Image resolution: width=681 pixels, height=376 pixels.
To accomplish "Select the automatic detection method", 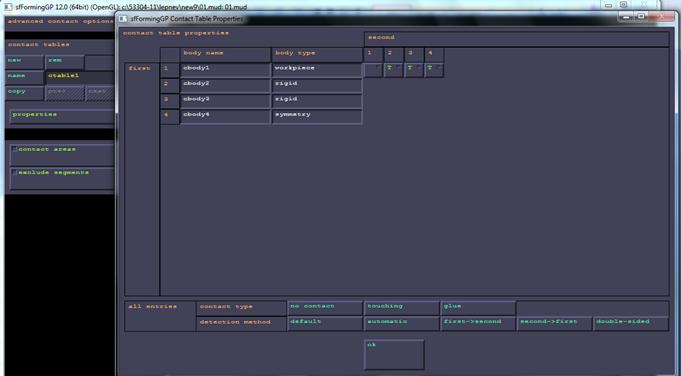I will [x=401, y=323].
